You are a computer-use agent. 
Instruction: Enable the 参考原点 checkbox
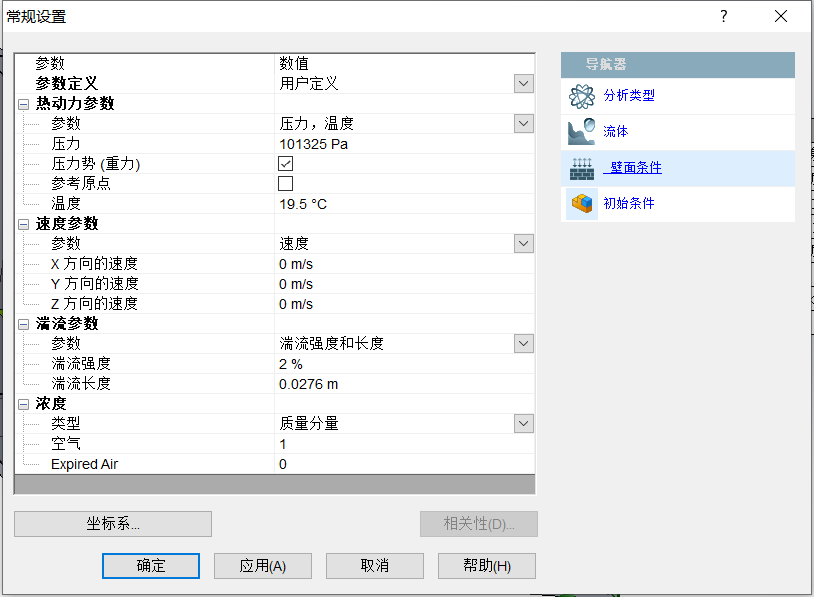284,182
